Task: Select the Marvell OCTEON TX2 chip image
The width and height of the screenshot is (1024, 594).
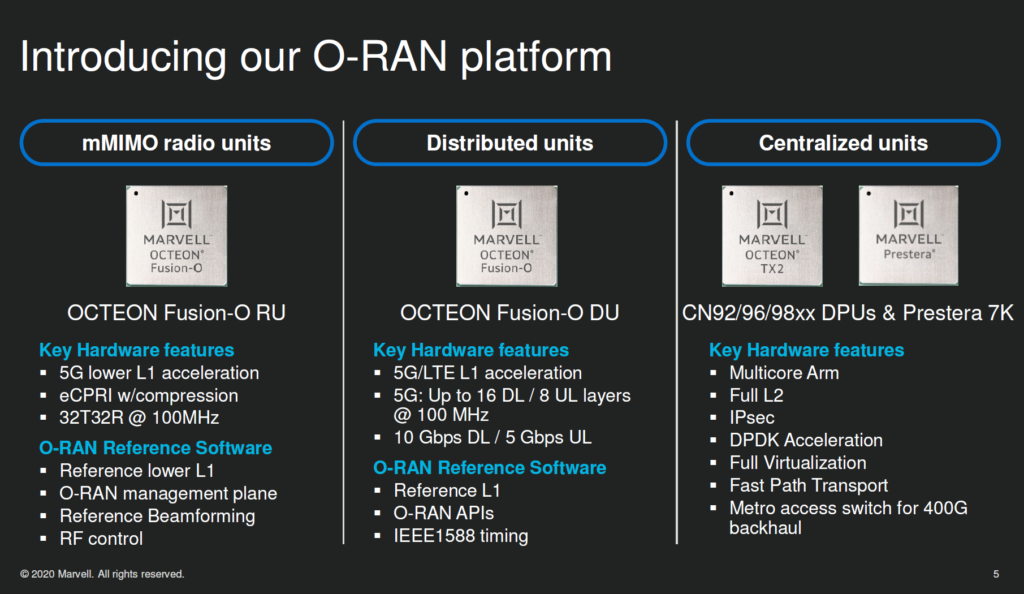Action: (773, 236)
